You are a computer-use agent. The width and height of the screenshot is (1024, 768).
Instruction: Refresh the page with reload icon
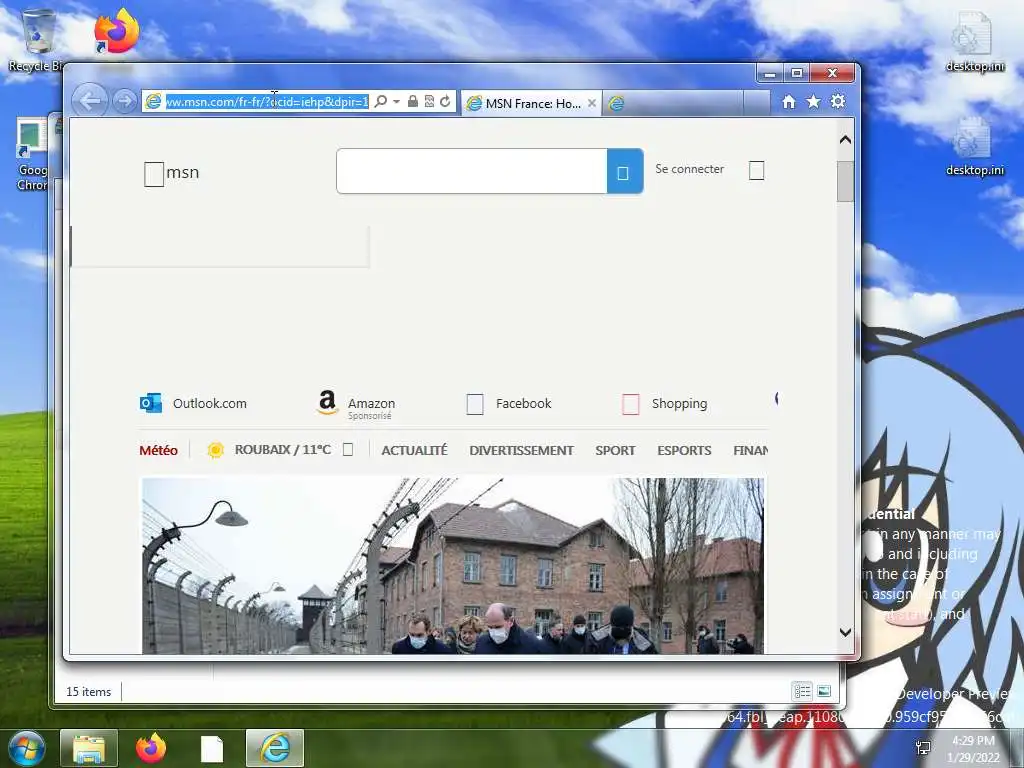click(445, 101)
